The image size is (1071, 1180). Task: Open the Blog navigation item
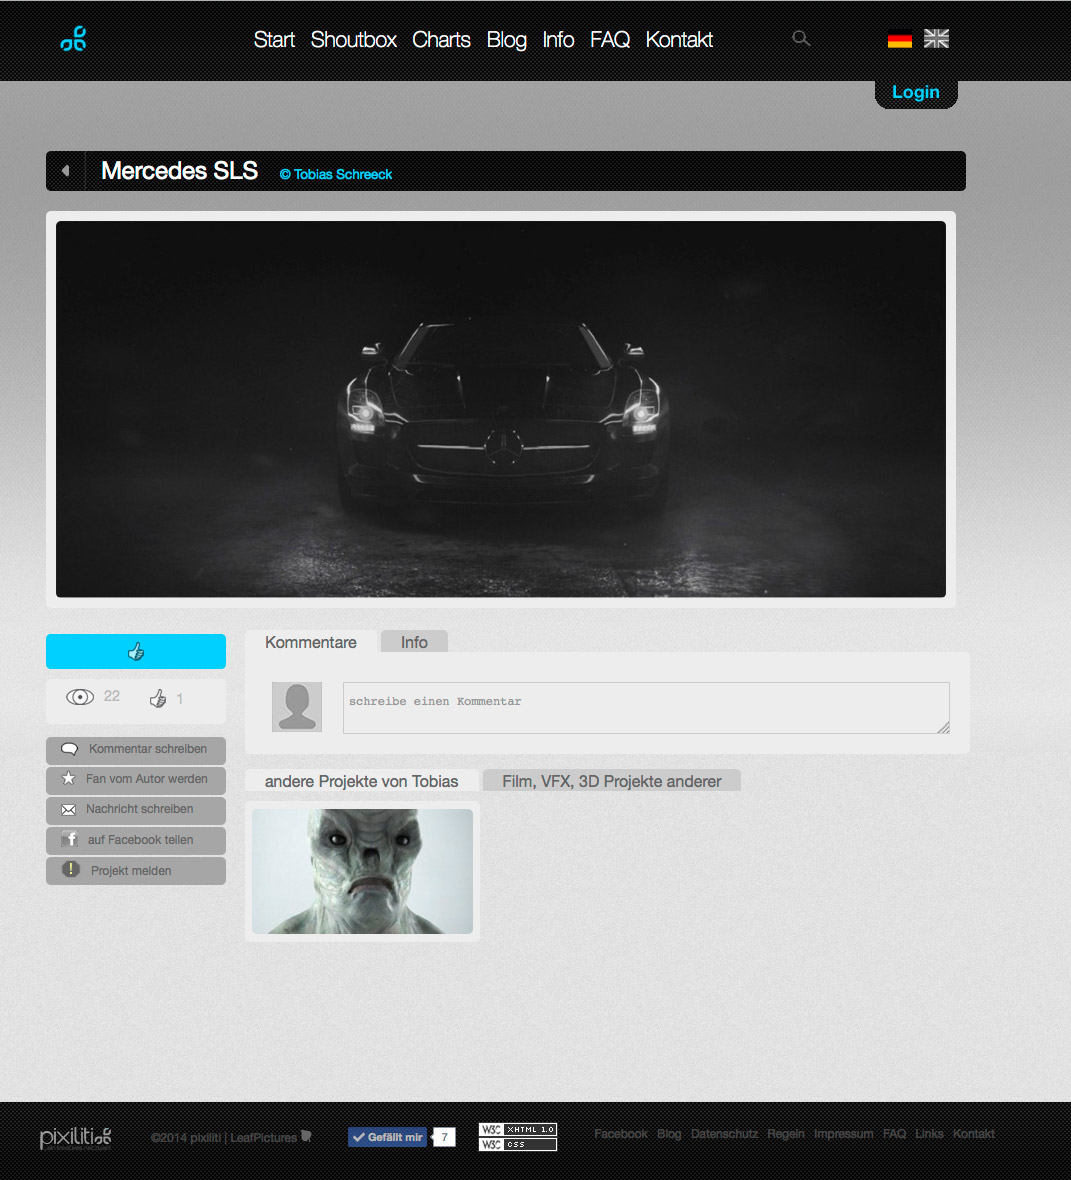click(507, 40)
